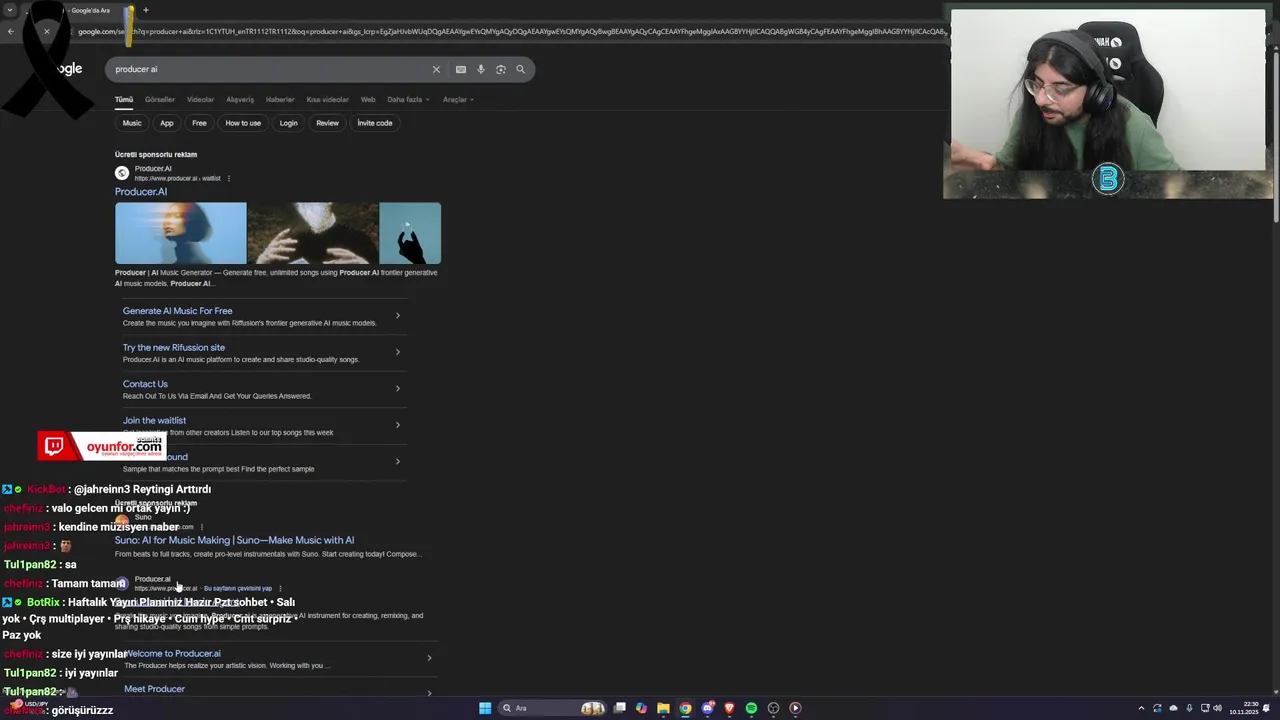Expand the Araçlar tools dropdown

pos(458,99)
